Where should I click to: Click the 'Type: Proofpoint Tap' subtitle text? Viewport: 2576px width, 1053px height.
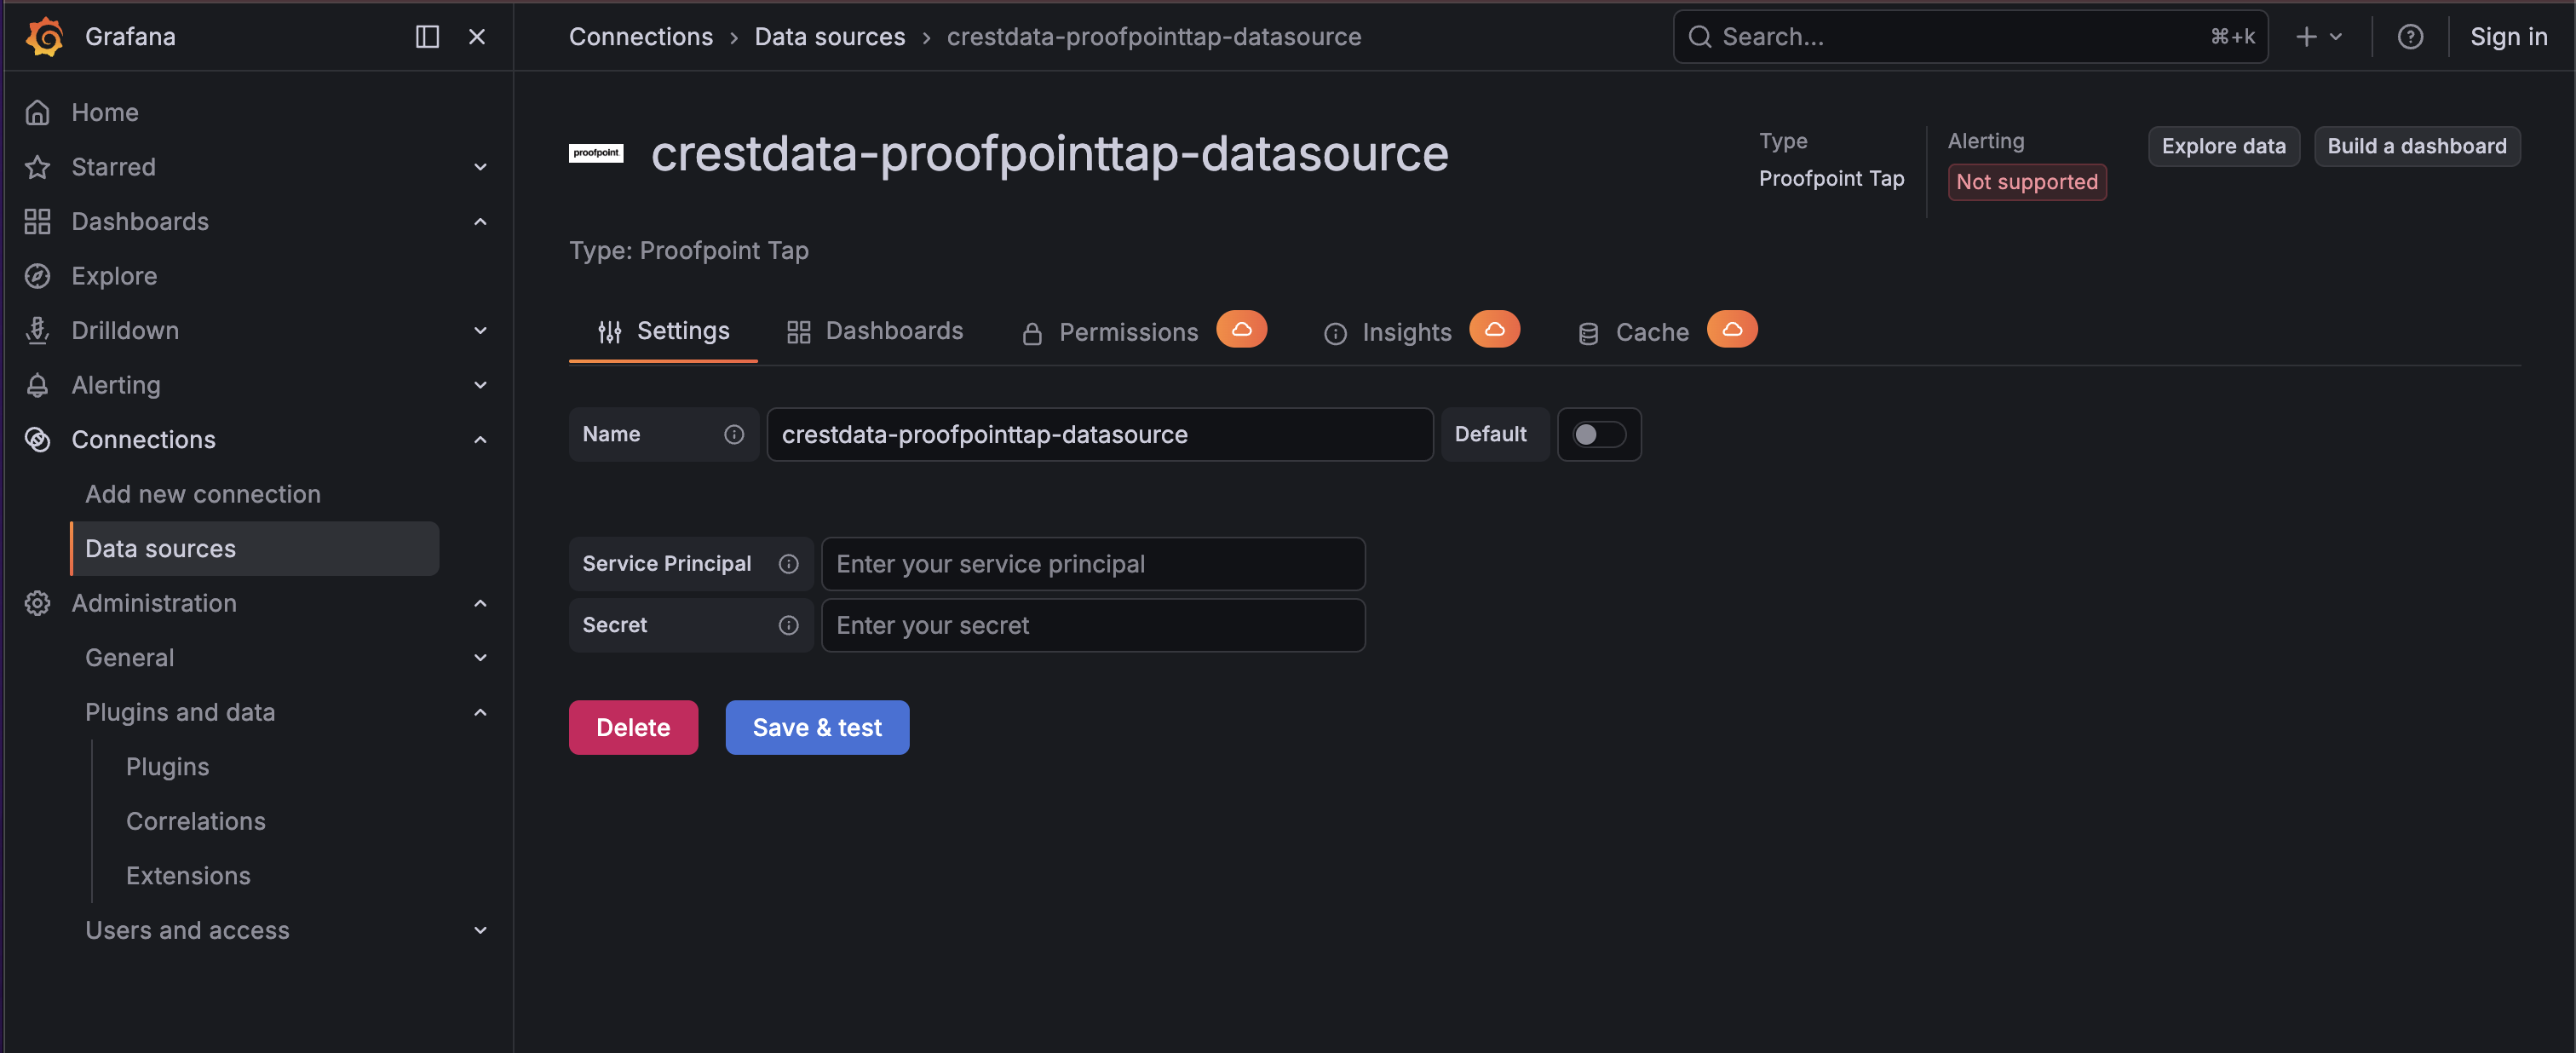pos(688,250)
